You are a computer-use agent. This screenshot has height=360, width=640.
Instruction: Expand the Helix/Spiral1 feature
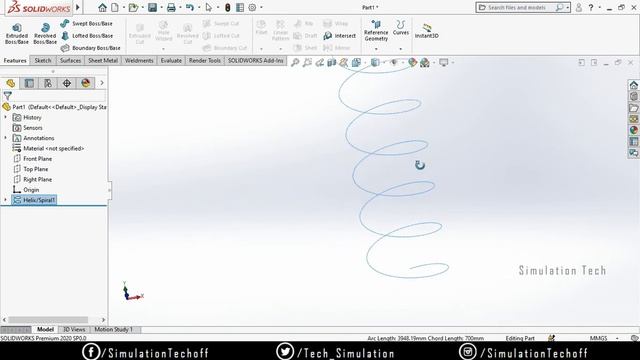pyautogui.click(x=5, y=200)
